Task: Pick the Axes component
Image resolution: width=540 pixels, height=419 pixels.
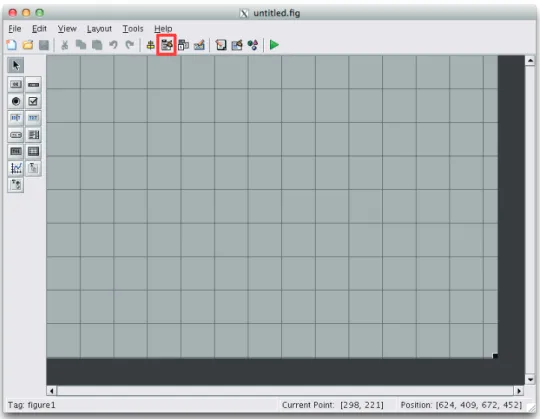Action: (15, 168)
